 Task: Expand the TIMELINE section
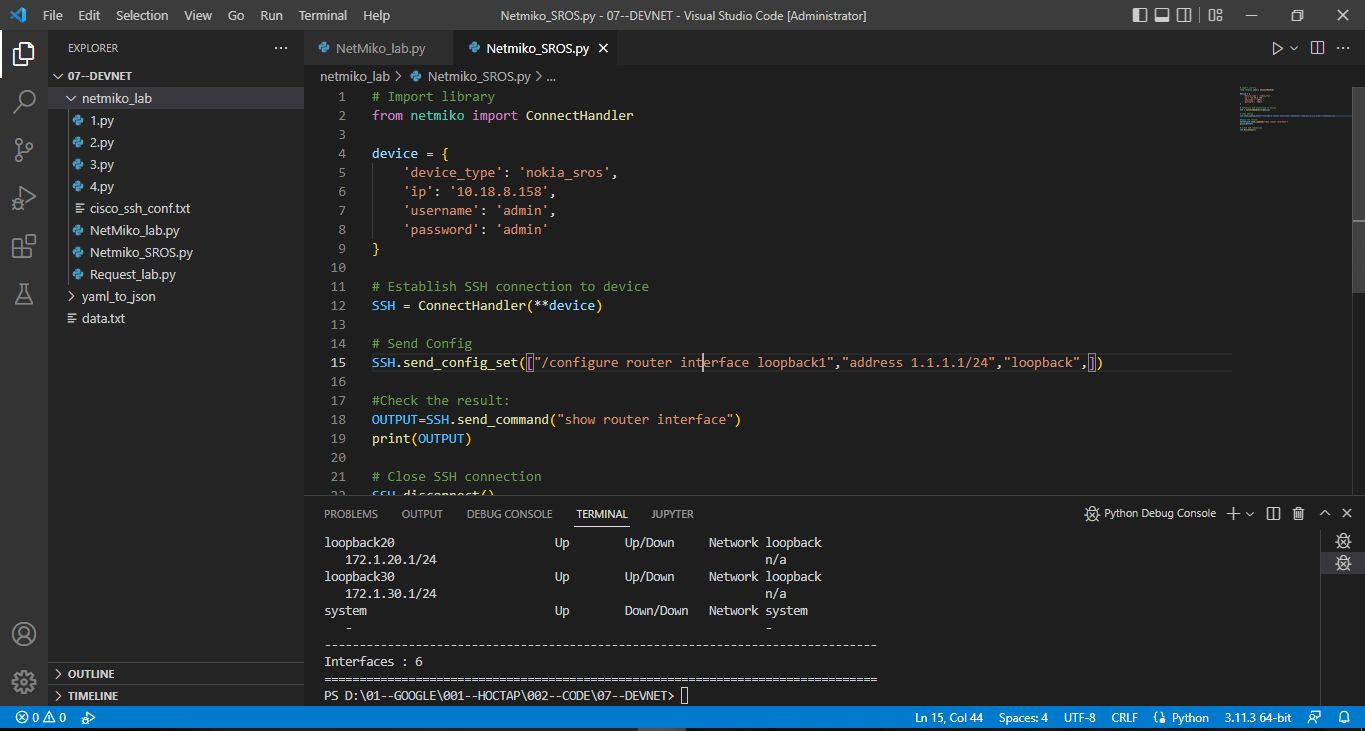pyautogui.click(x=176, y=696)
